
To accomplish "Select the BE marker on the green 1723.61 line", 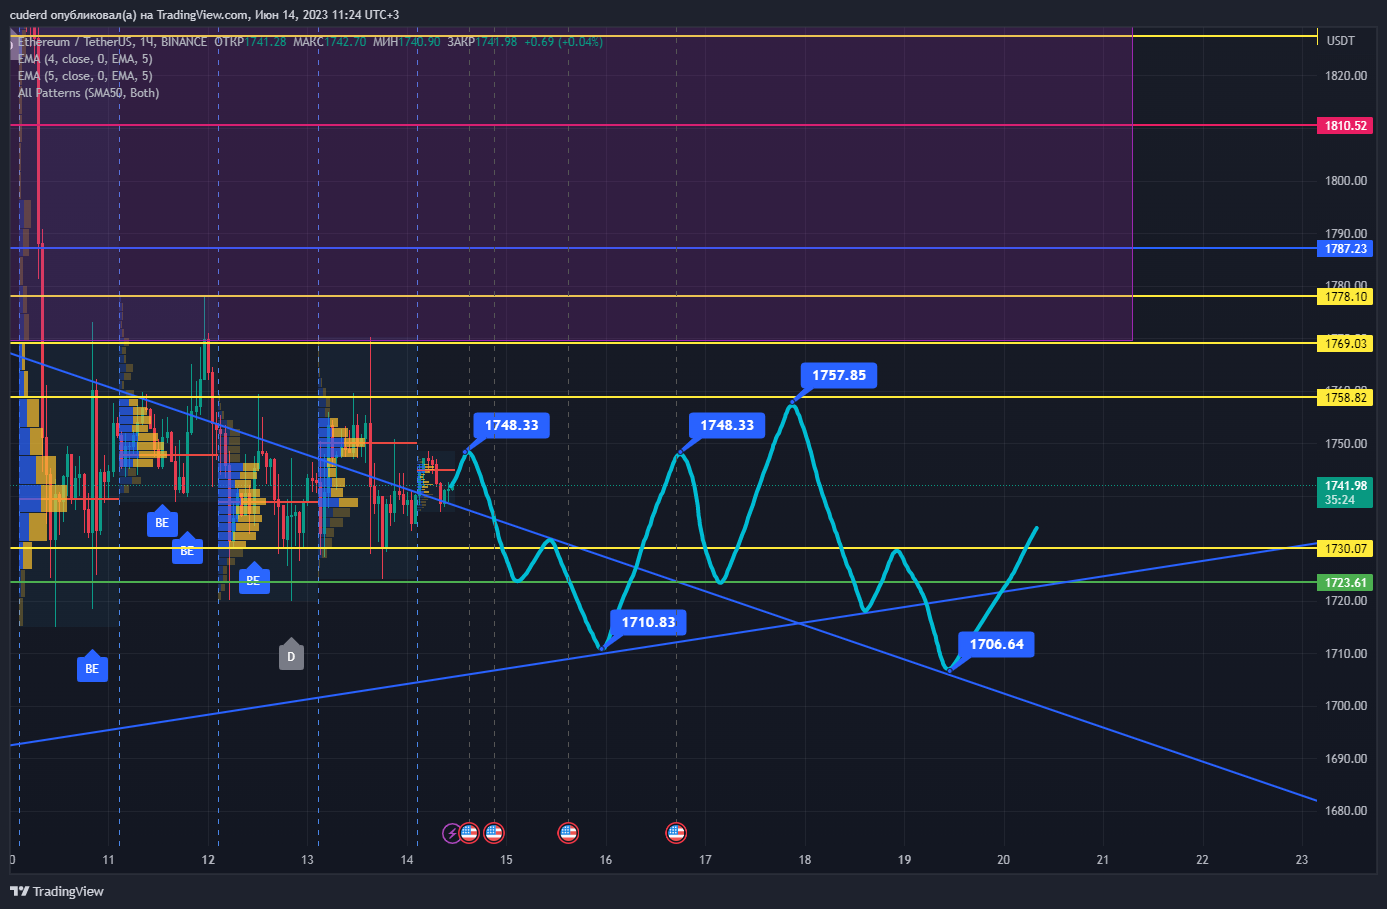I will [x=254, y=578].
